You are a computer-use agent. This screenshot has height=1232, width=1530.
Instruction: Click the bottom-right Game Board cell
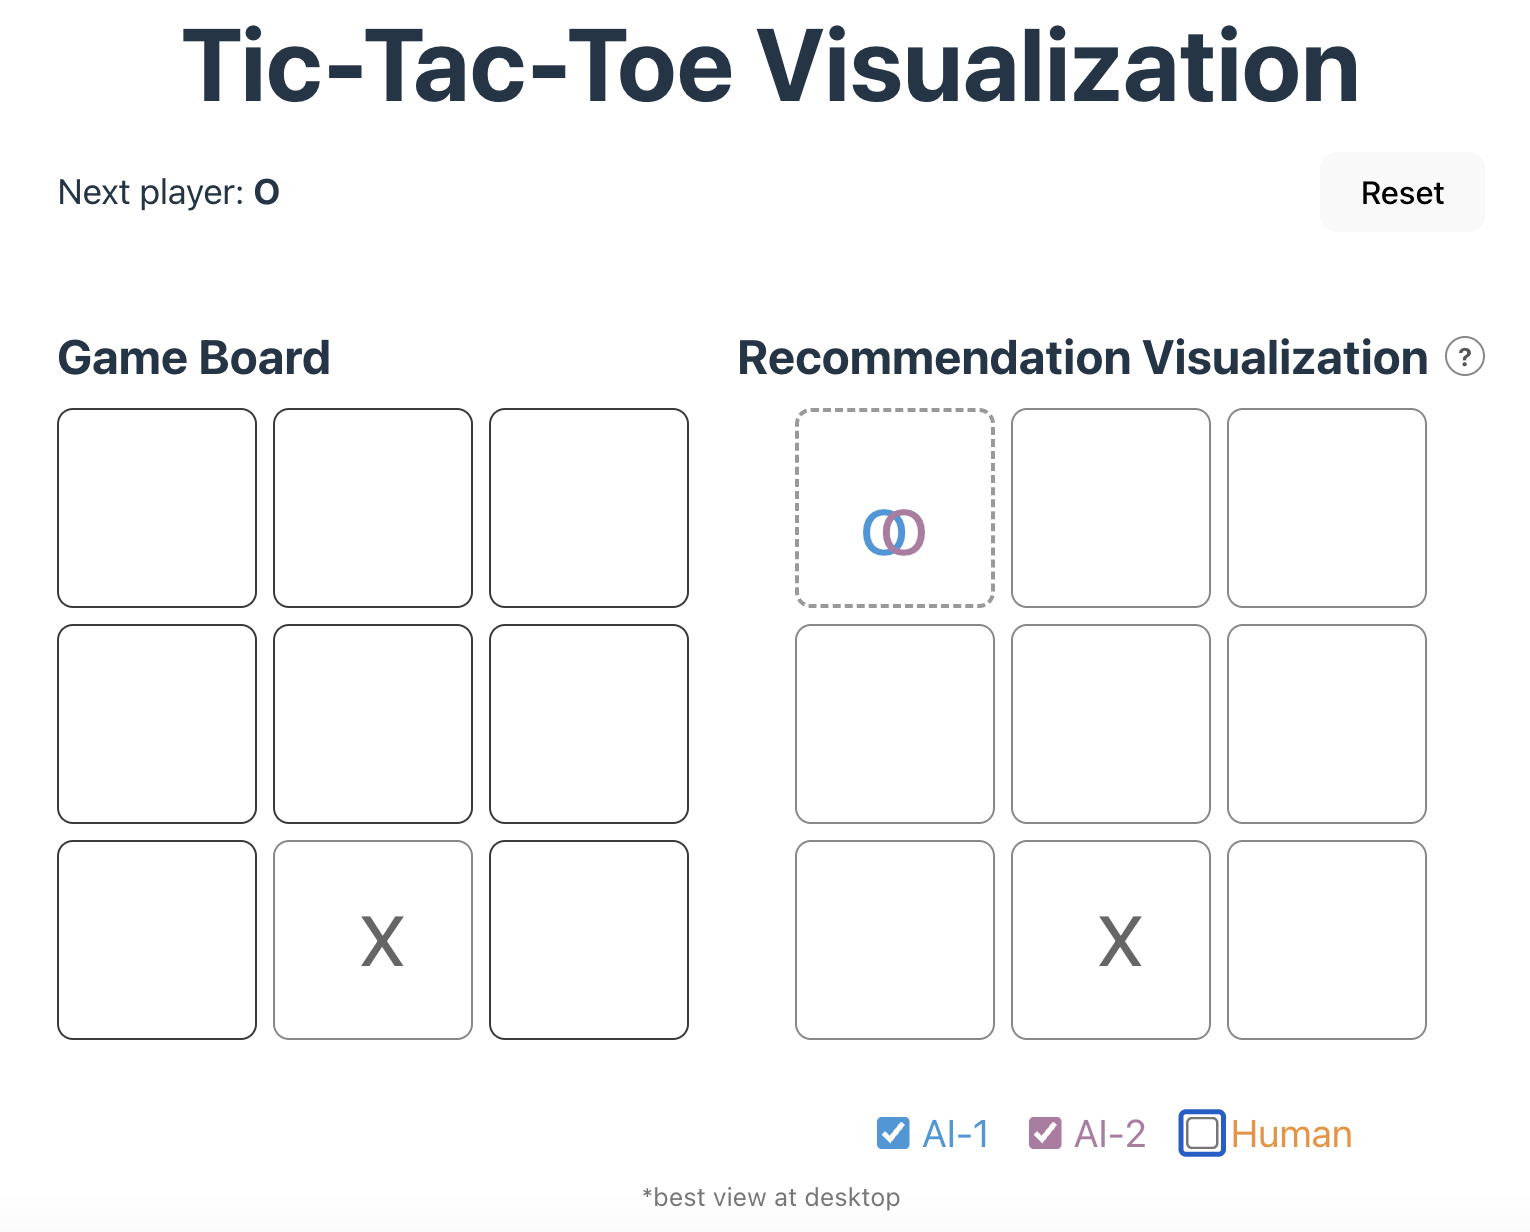(x=589, y=940)
